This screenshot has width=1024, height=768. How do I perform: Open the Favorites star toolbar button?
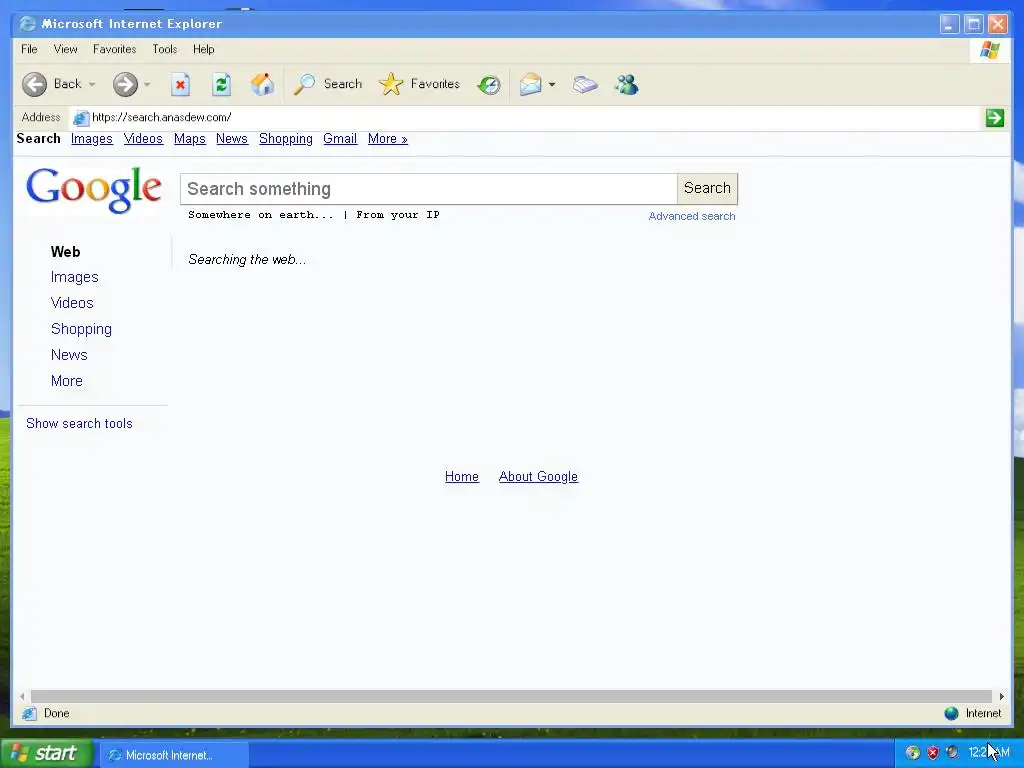420,84
